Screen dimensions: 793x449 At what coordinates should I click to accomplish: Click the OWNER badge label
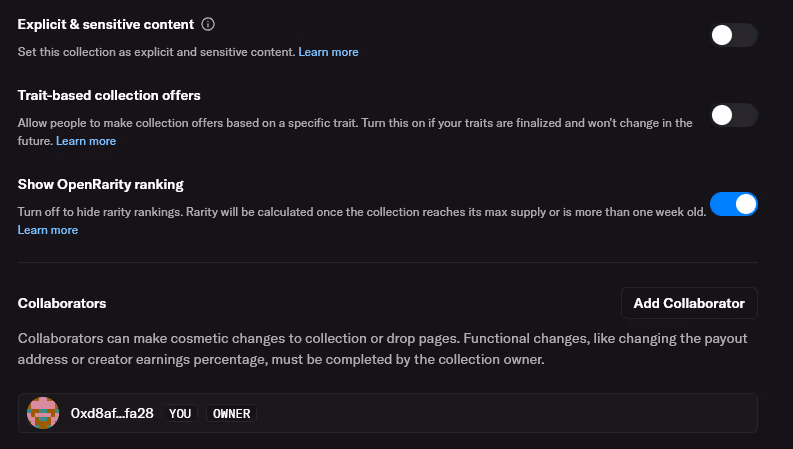pos(231,413)
